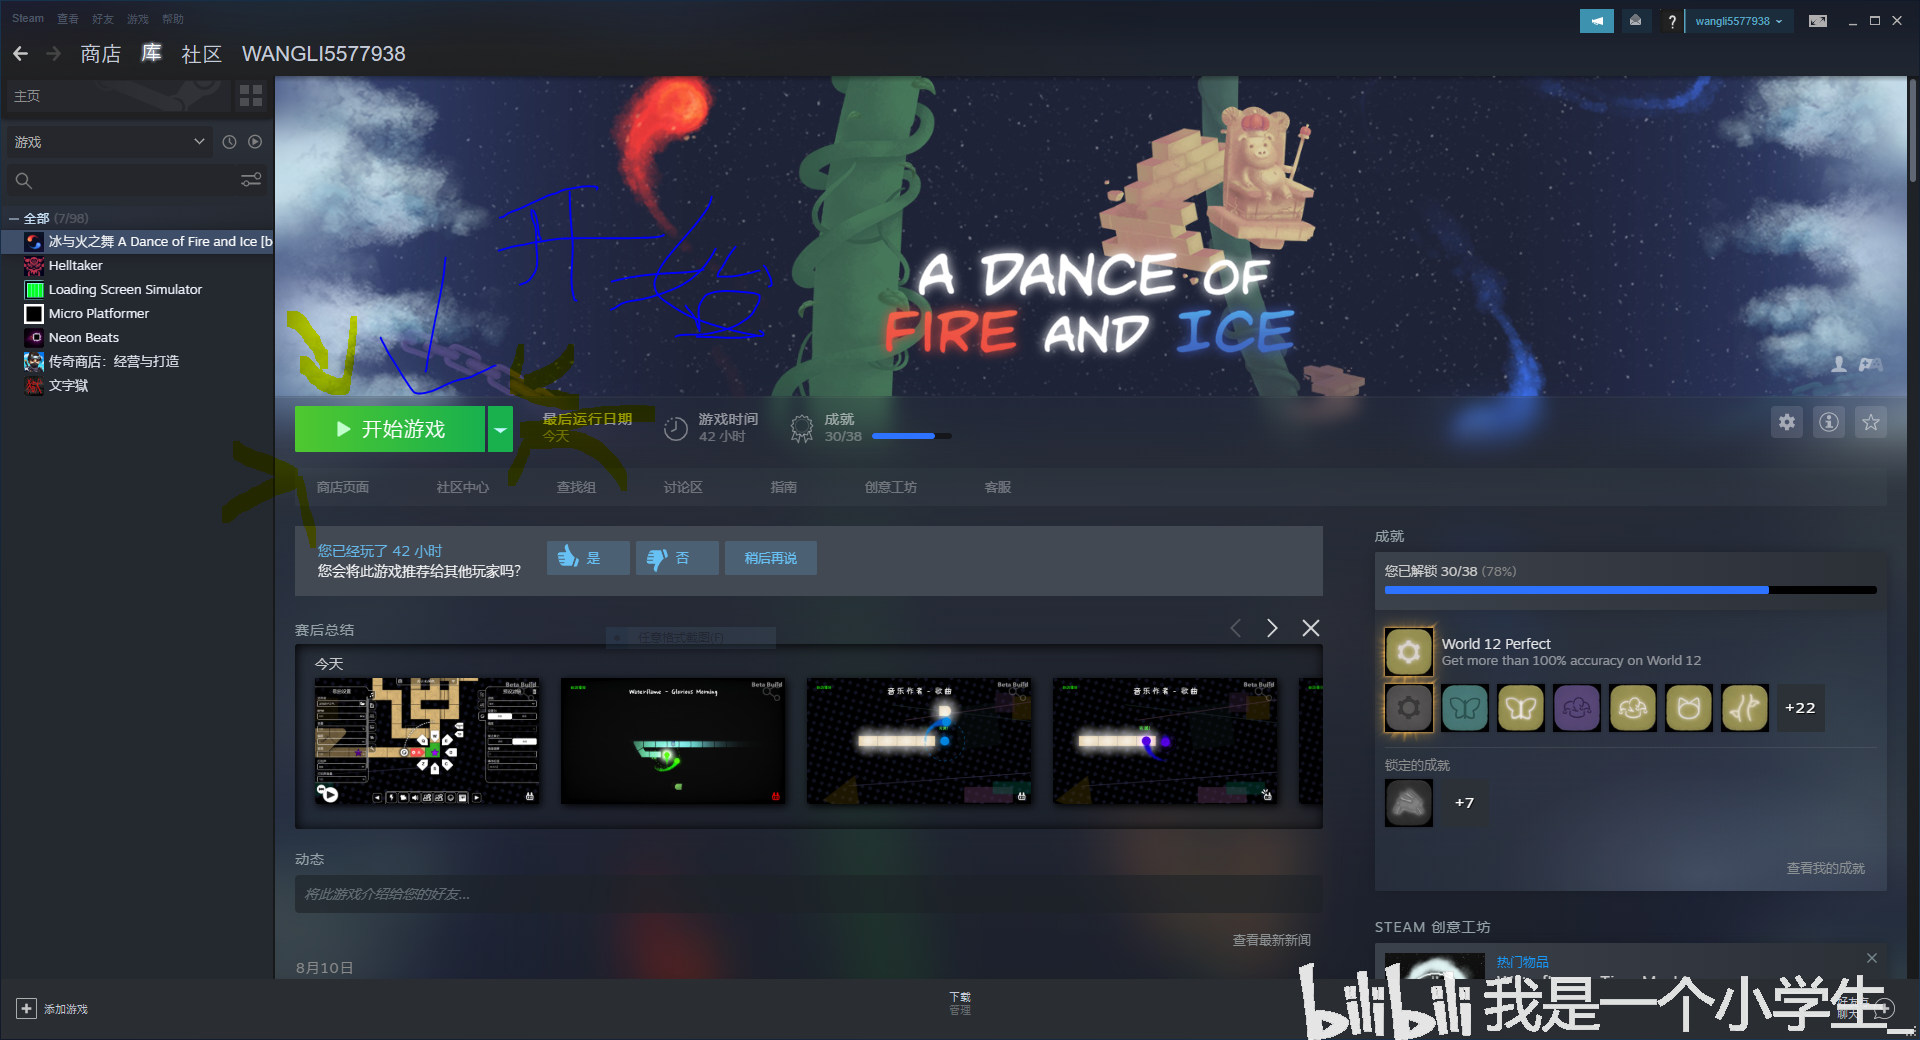The image size is (1920, 1040).
Task: Open the wangli5577938 account dropdown
Action: coord(1739,21)
